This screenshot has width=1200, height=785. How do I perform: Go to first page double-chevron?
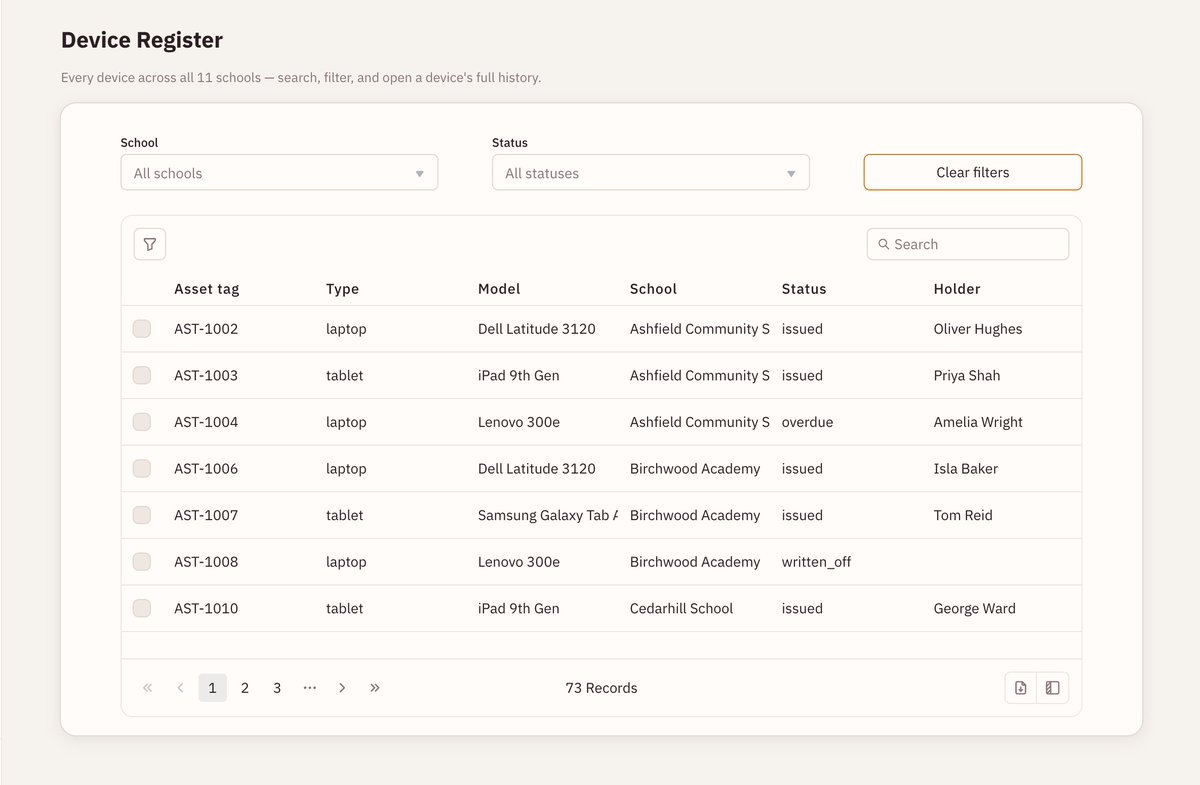pos(148,688)
